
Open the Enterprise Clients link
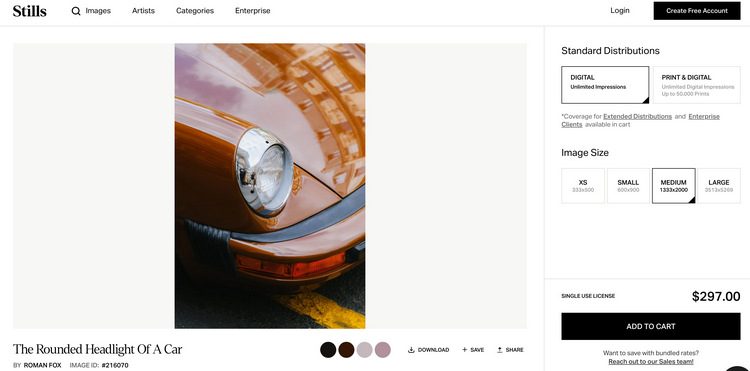[x=704, y=117]
